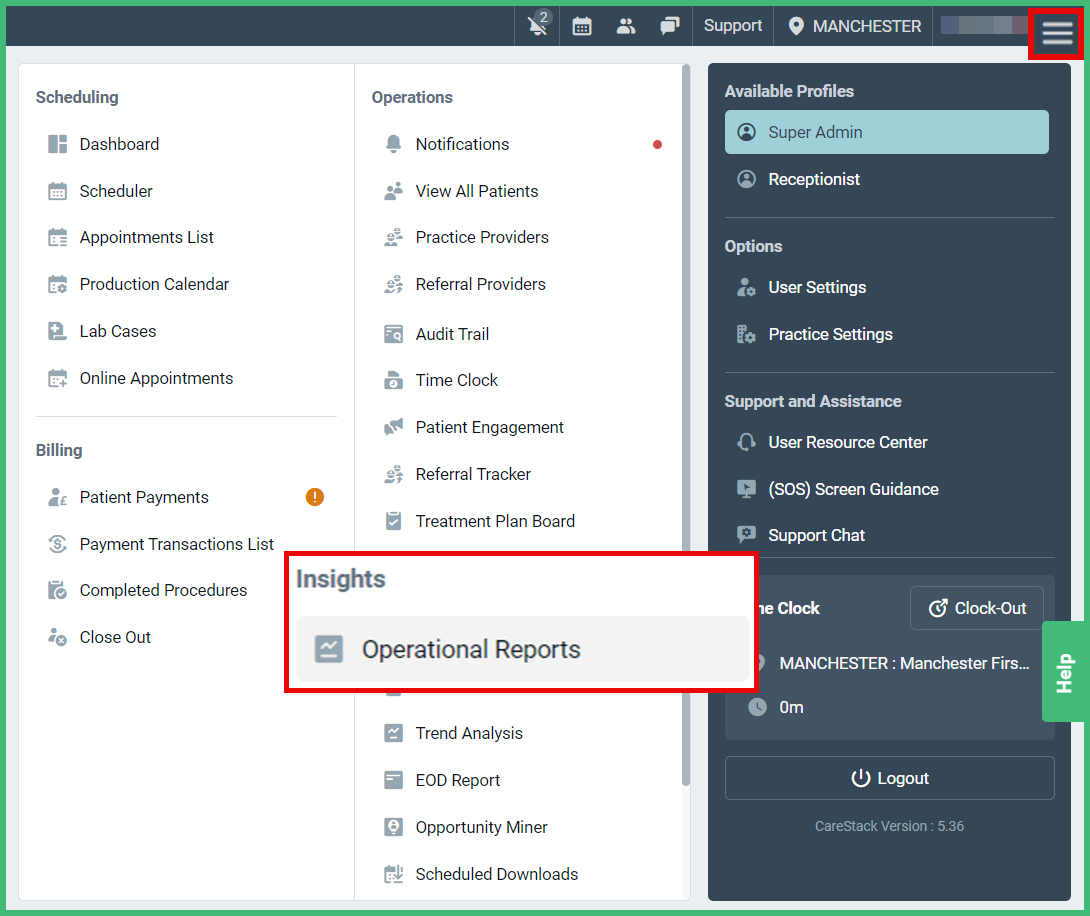1090x916 pixels.
Task: Open the Support link in top bar
Action: 732,26
